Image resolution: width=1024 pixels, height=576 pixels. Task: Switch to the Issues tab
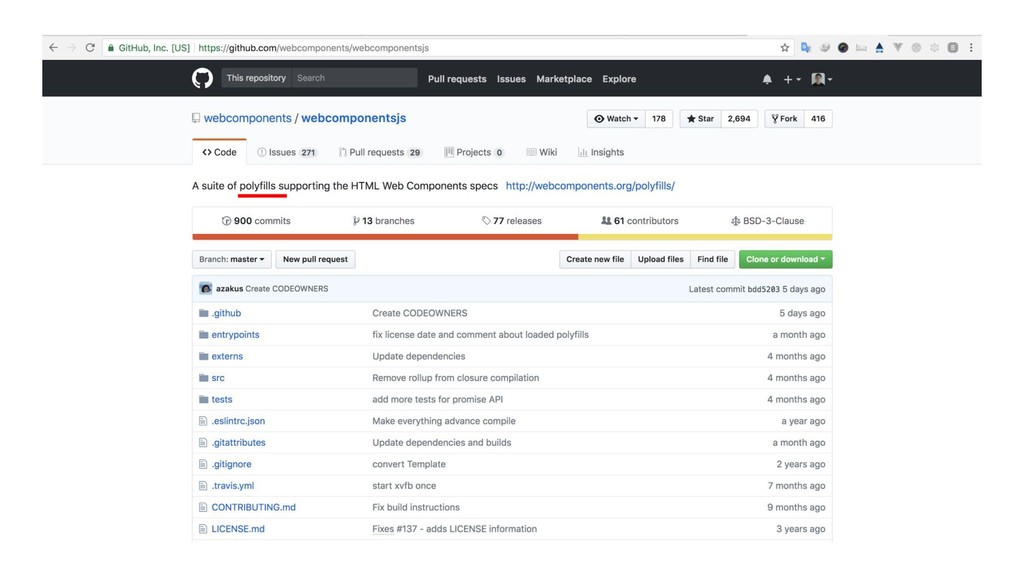point(286,152)
